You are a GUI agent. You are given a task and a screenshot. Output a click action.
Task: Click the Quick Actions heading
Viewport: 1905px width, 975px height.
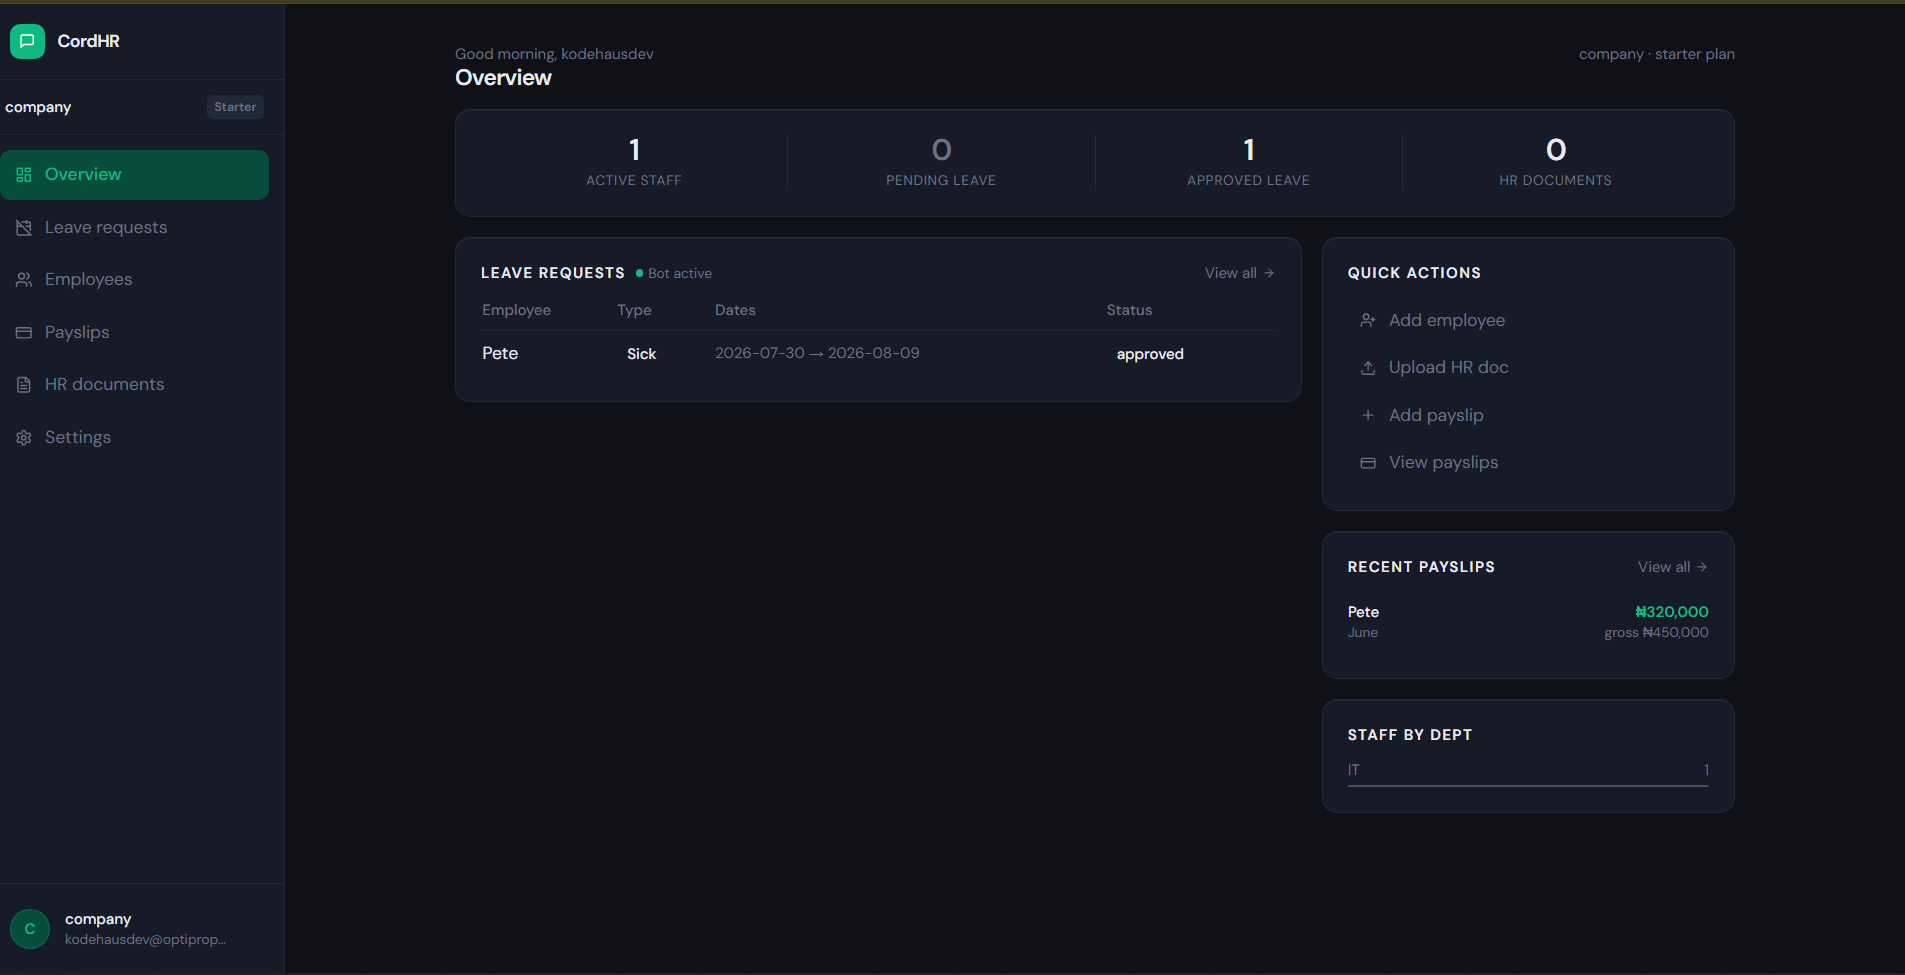pyautogui.click(x=1414, y=273)
